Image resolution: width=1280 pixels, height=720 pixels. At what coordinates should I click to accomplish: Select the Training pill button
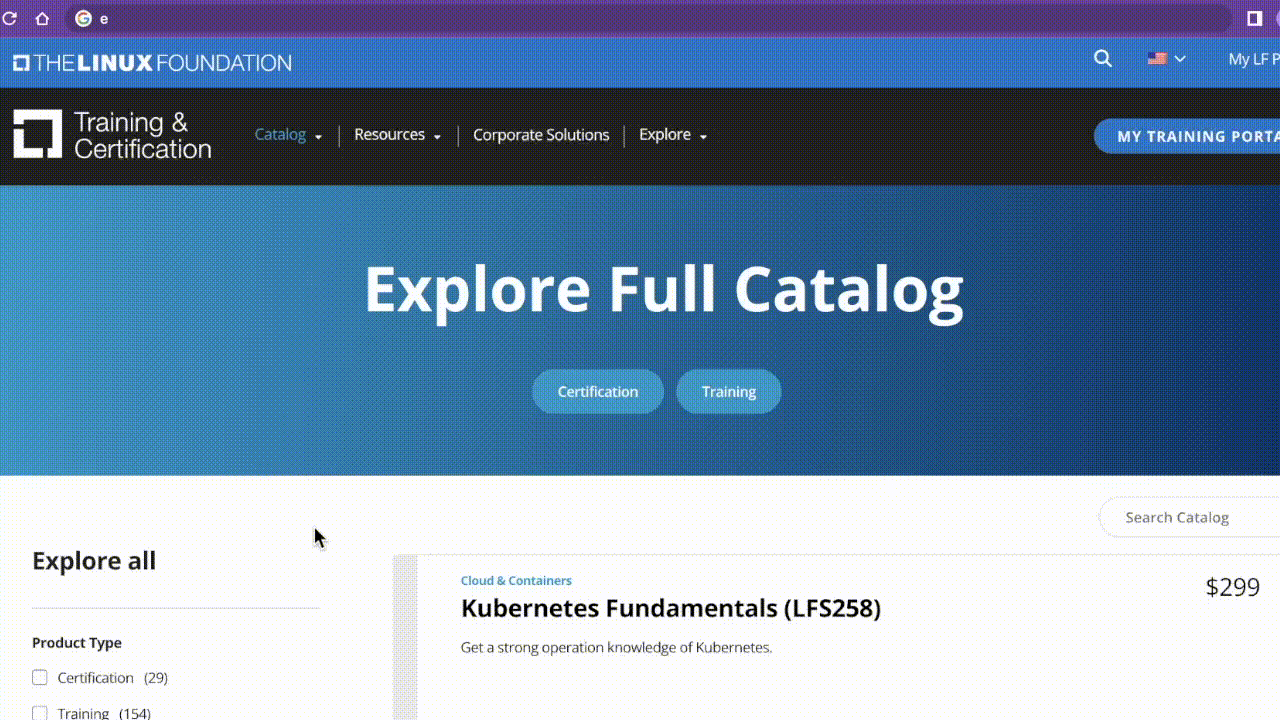[x=729, y=391]
